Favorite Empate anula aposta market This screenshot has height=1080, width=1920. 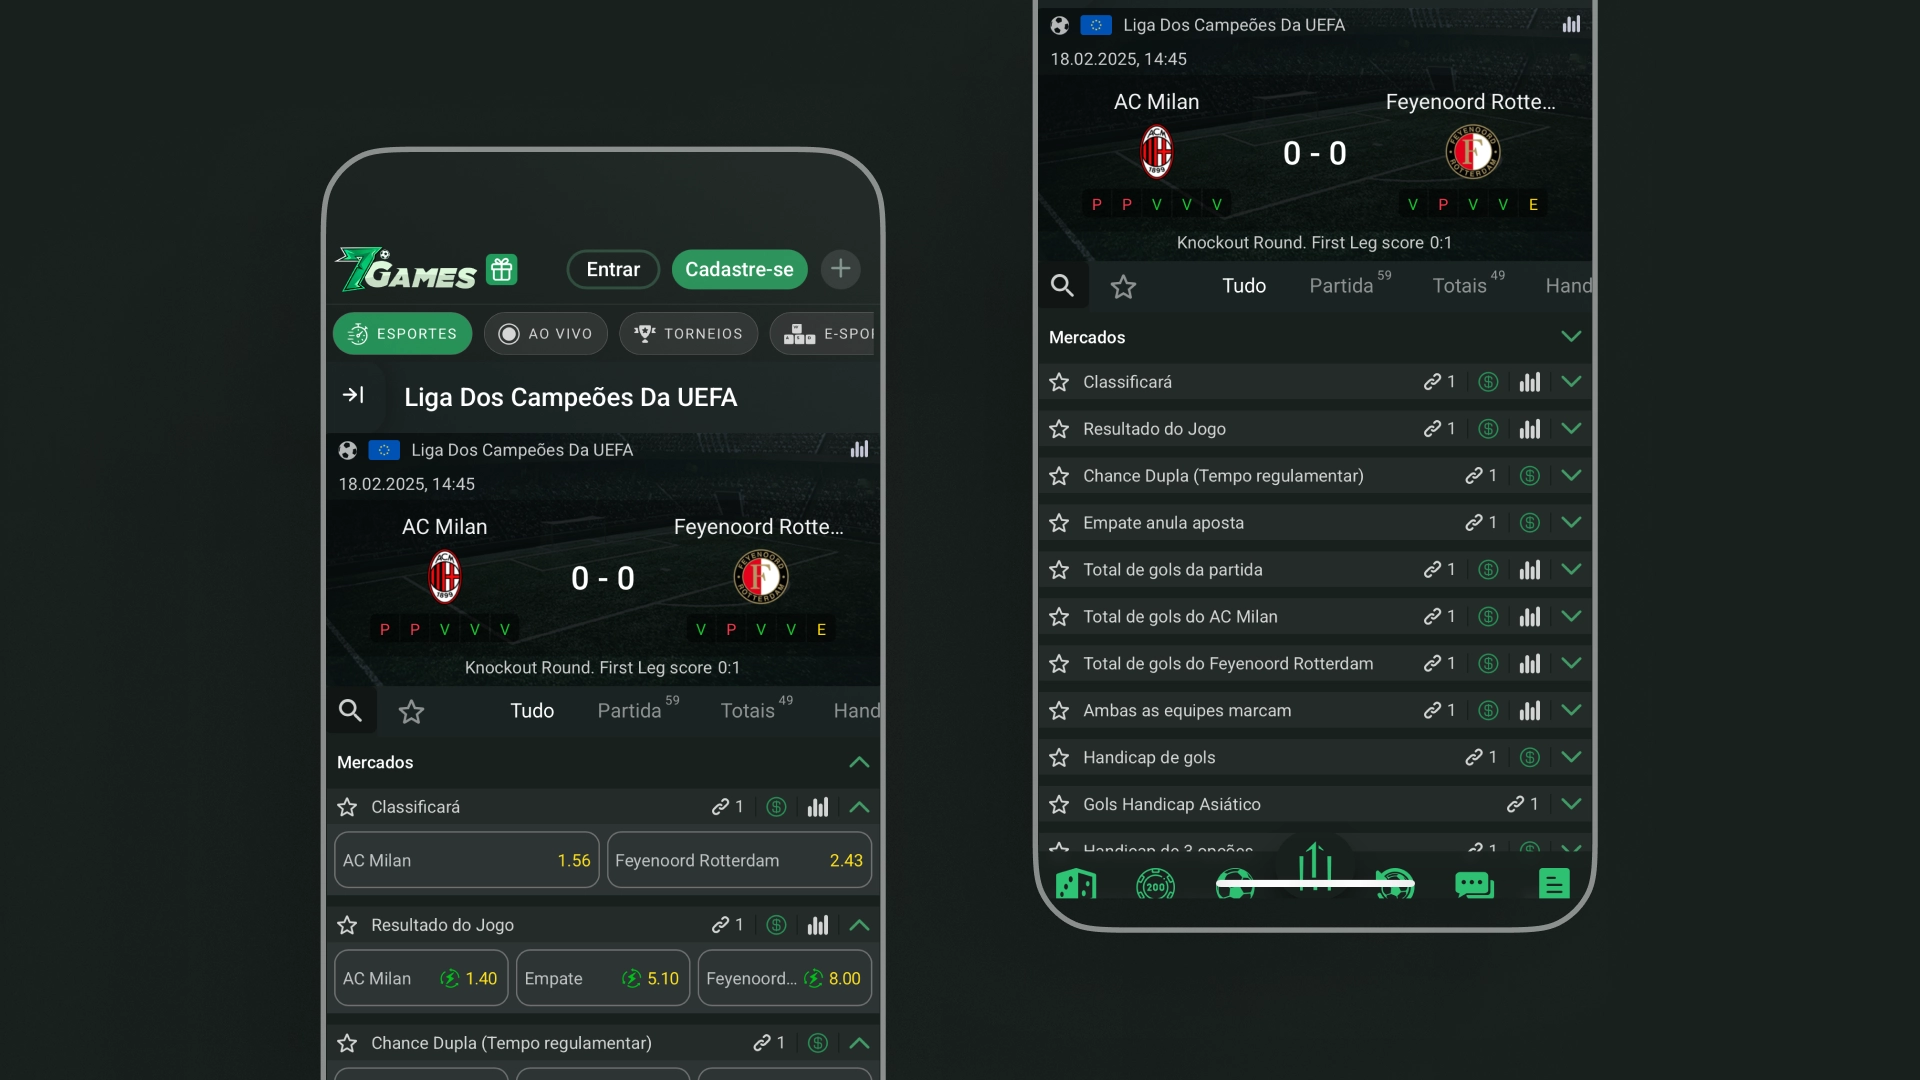pyautogui.click(x=1059, y=523)
